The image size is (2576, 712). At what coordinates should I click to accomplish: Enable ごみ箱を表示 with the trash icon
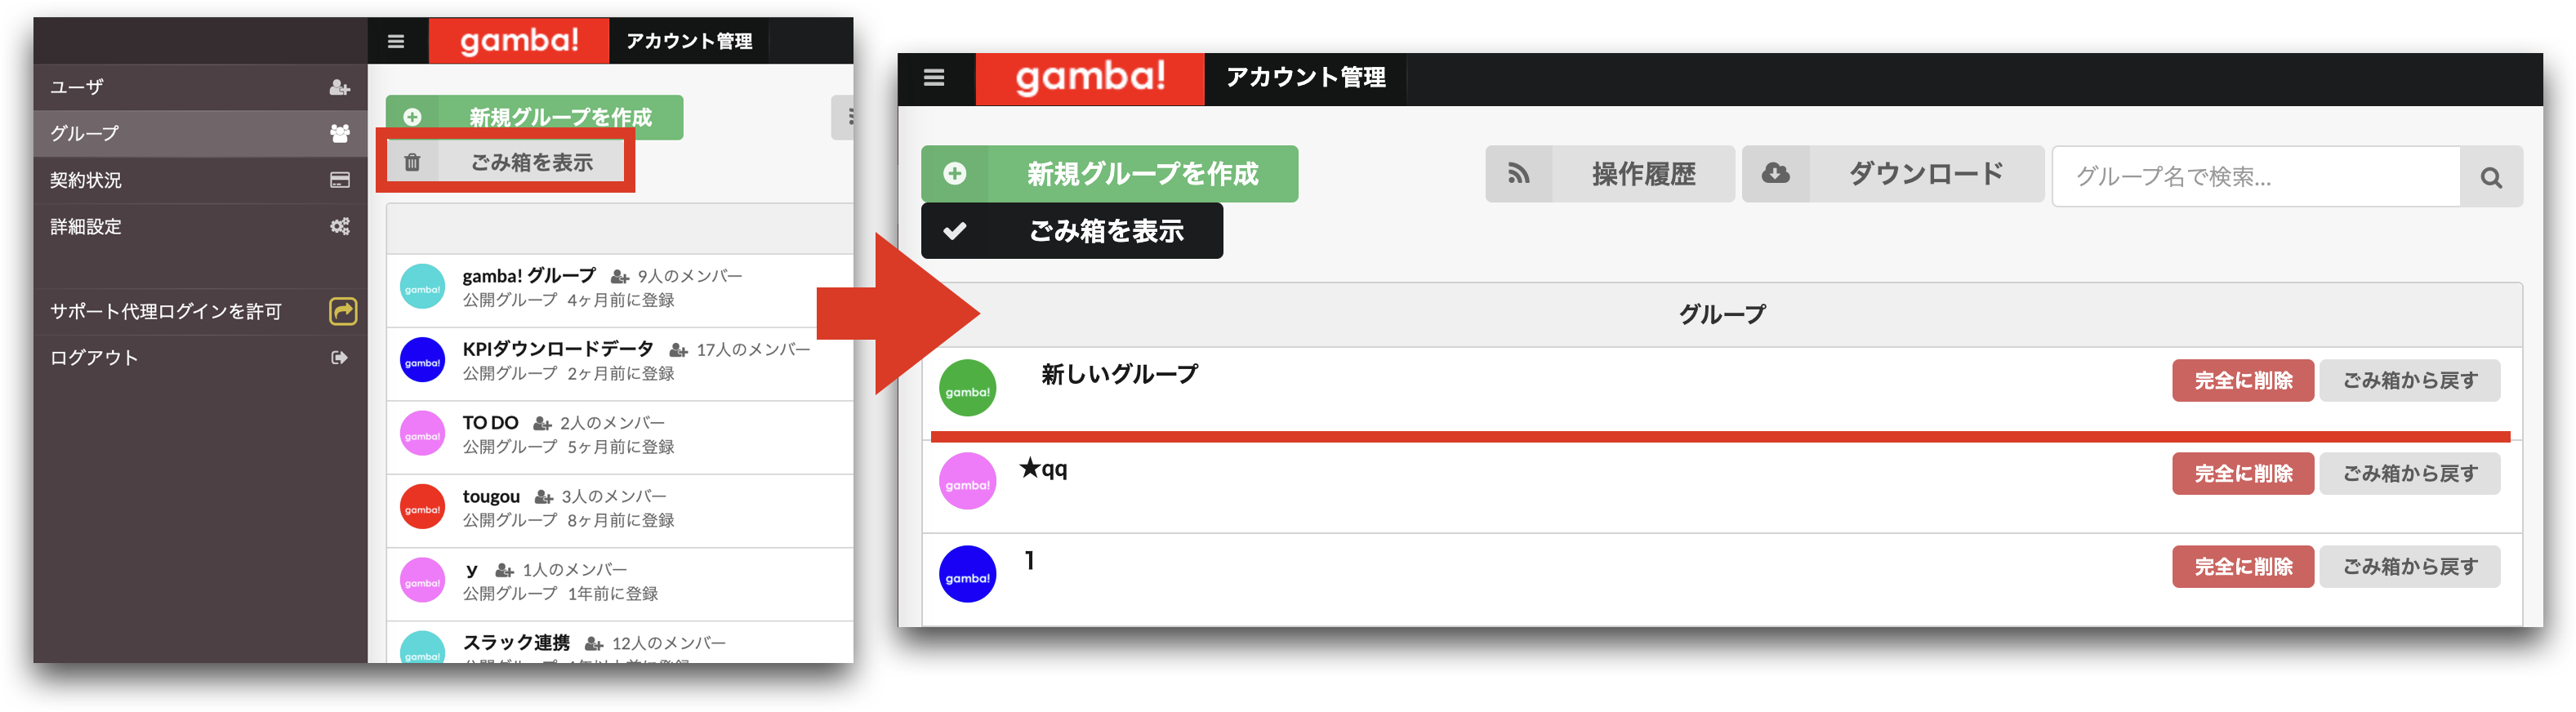505,162
